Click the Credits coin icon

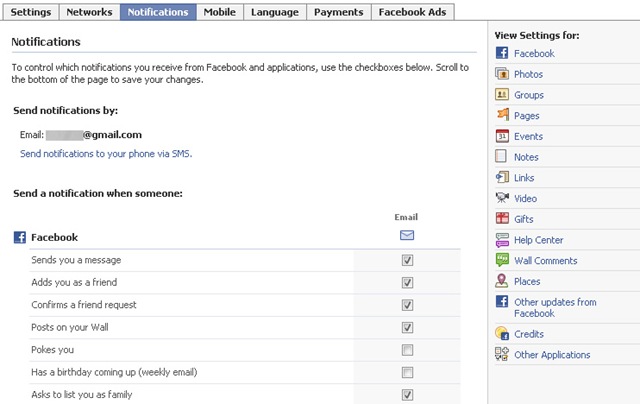(502, 334)
